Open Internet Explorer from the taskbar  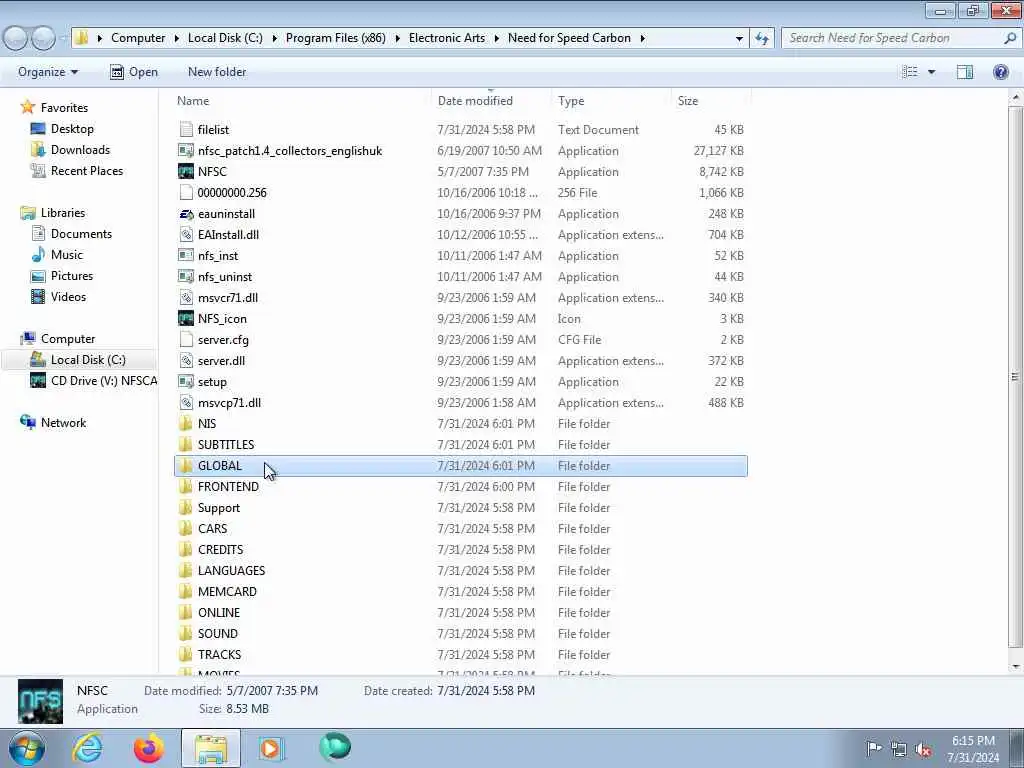pyautogui.click(x=87, y=748)
